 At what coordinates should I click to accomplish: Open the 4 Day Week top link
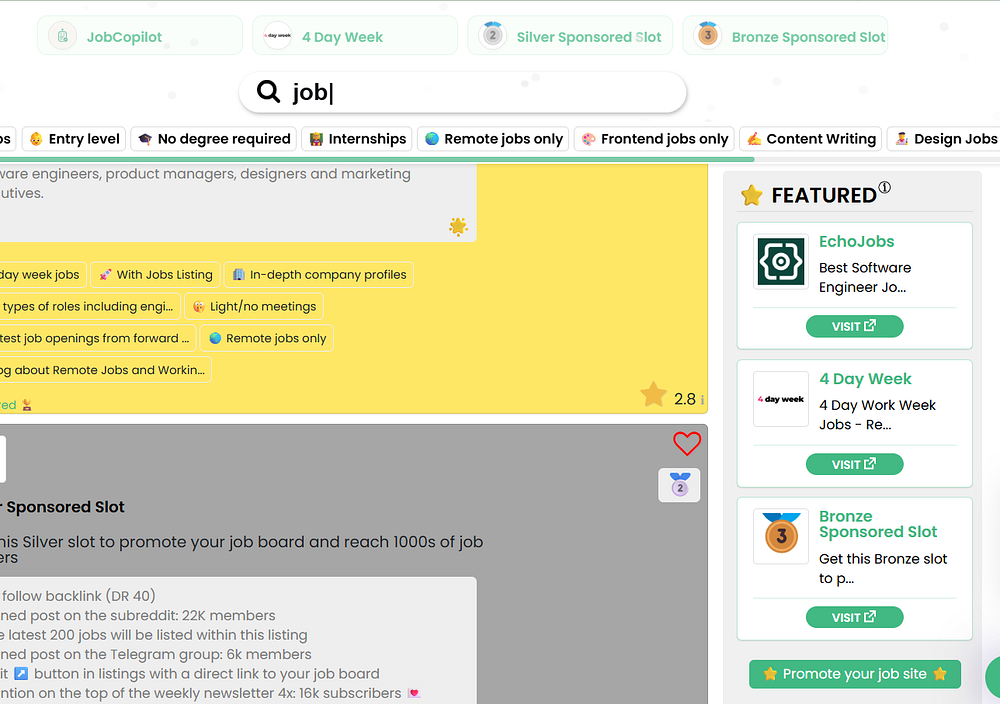coord(355,36)
